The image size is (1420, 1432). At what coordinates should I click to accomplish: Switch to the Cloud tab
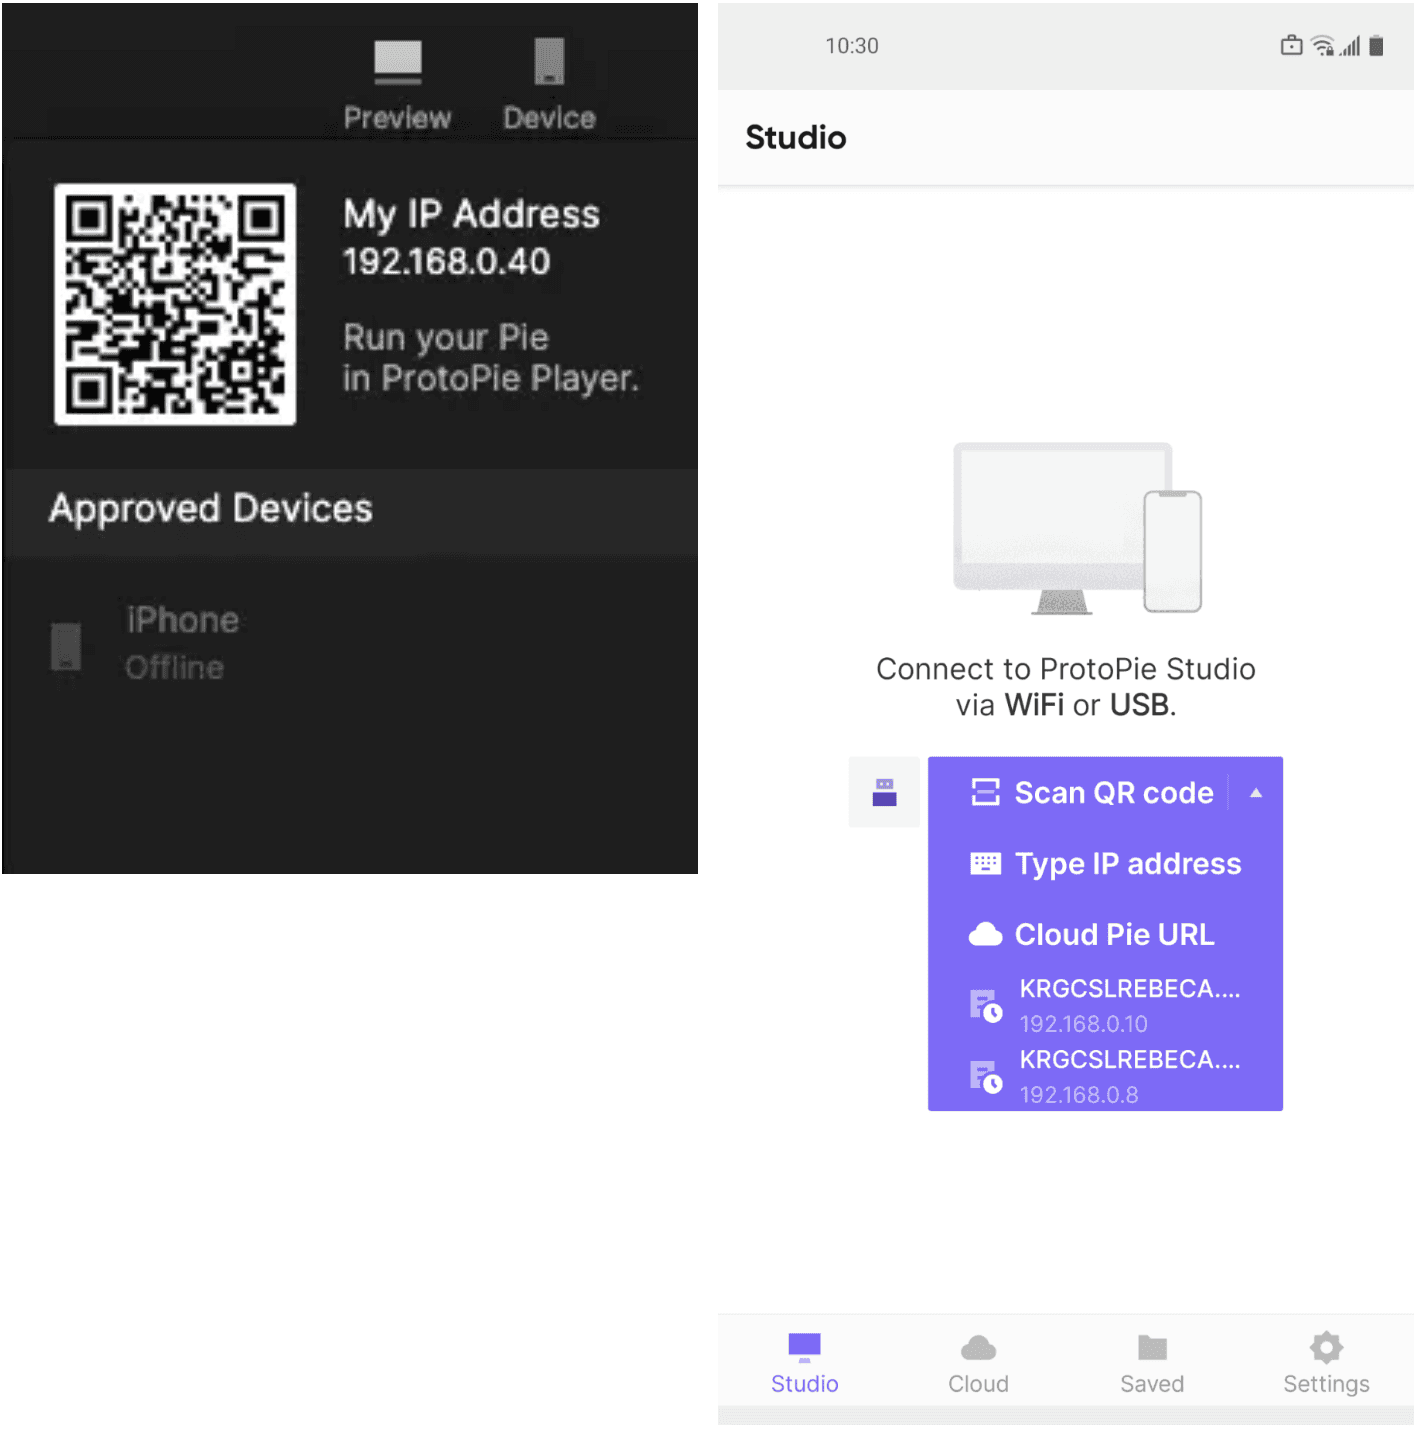tap(978, 1363)
